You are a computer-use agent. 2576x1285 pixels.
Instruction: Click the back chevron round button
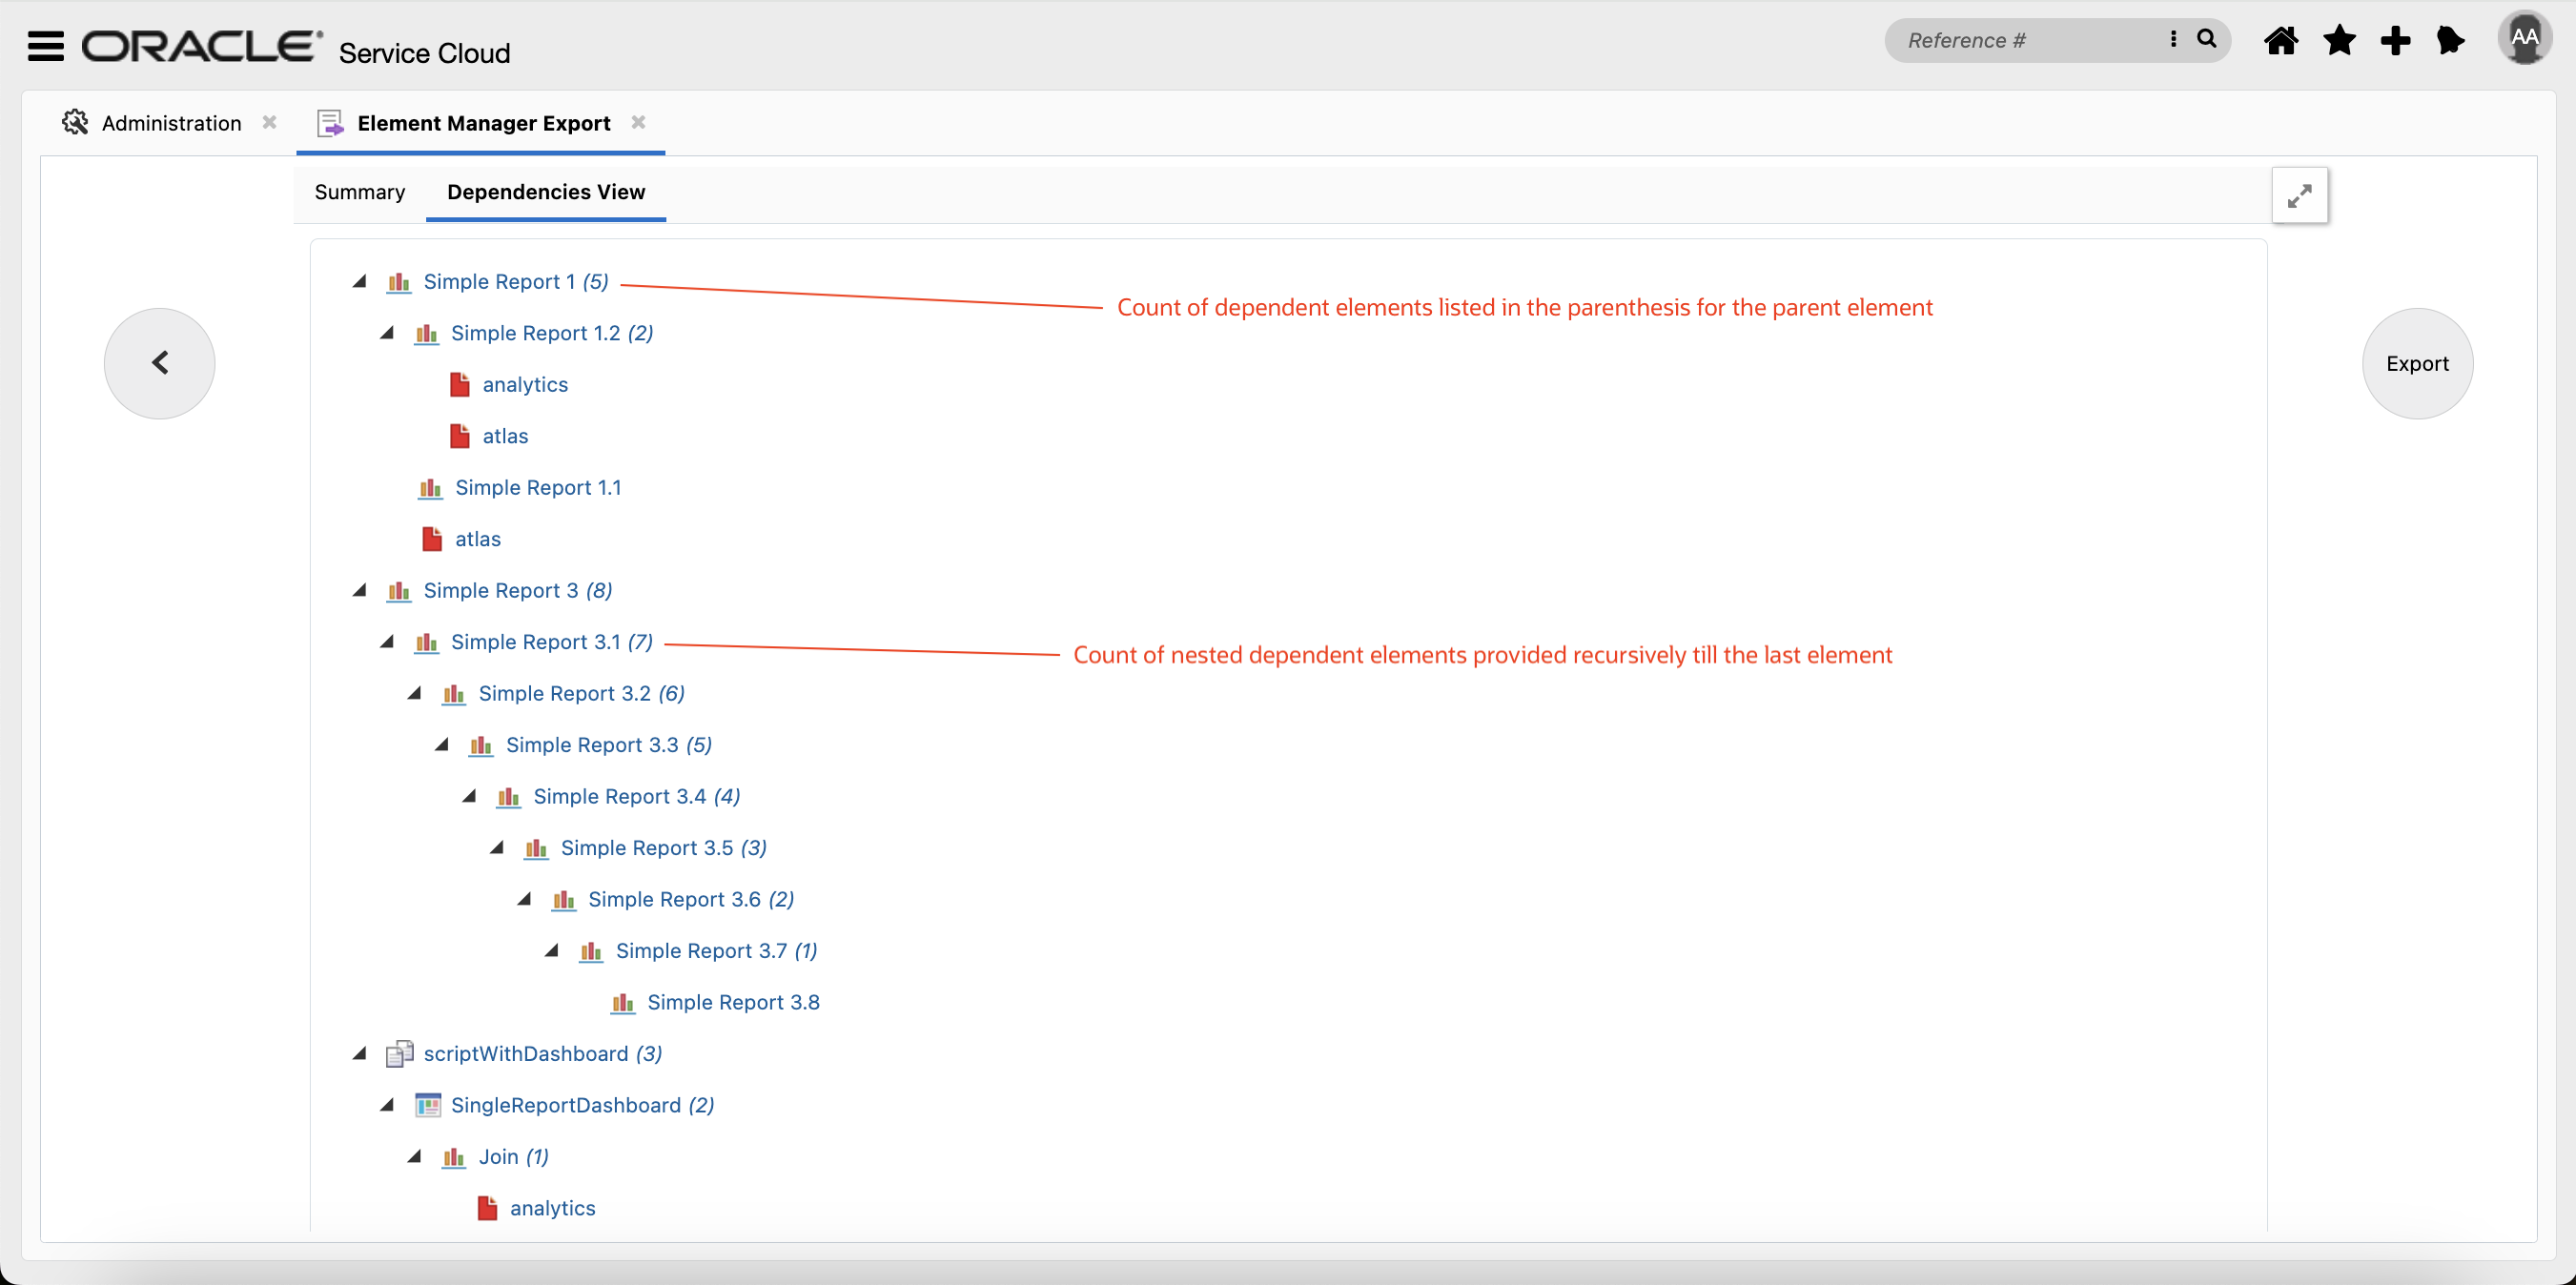click(160, 363)
